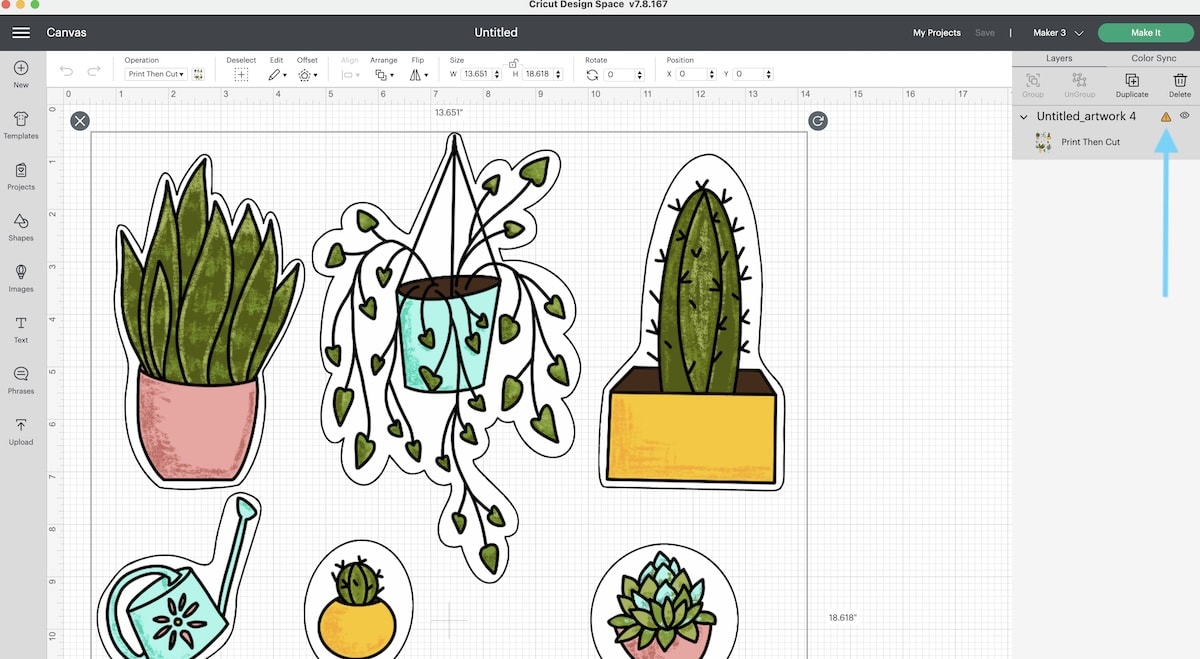Click the Undo arrow
Viewport: 1200px width, 659px height.
(x=67, y=71)
